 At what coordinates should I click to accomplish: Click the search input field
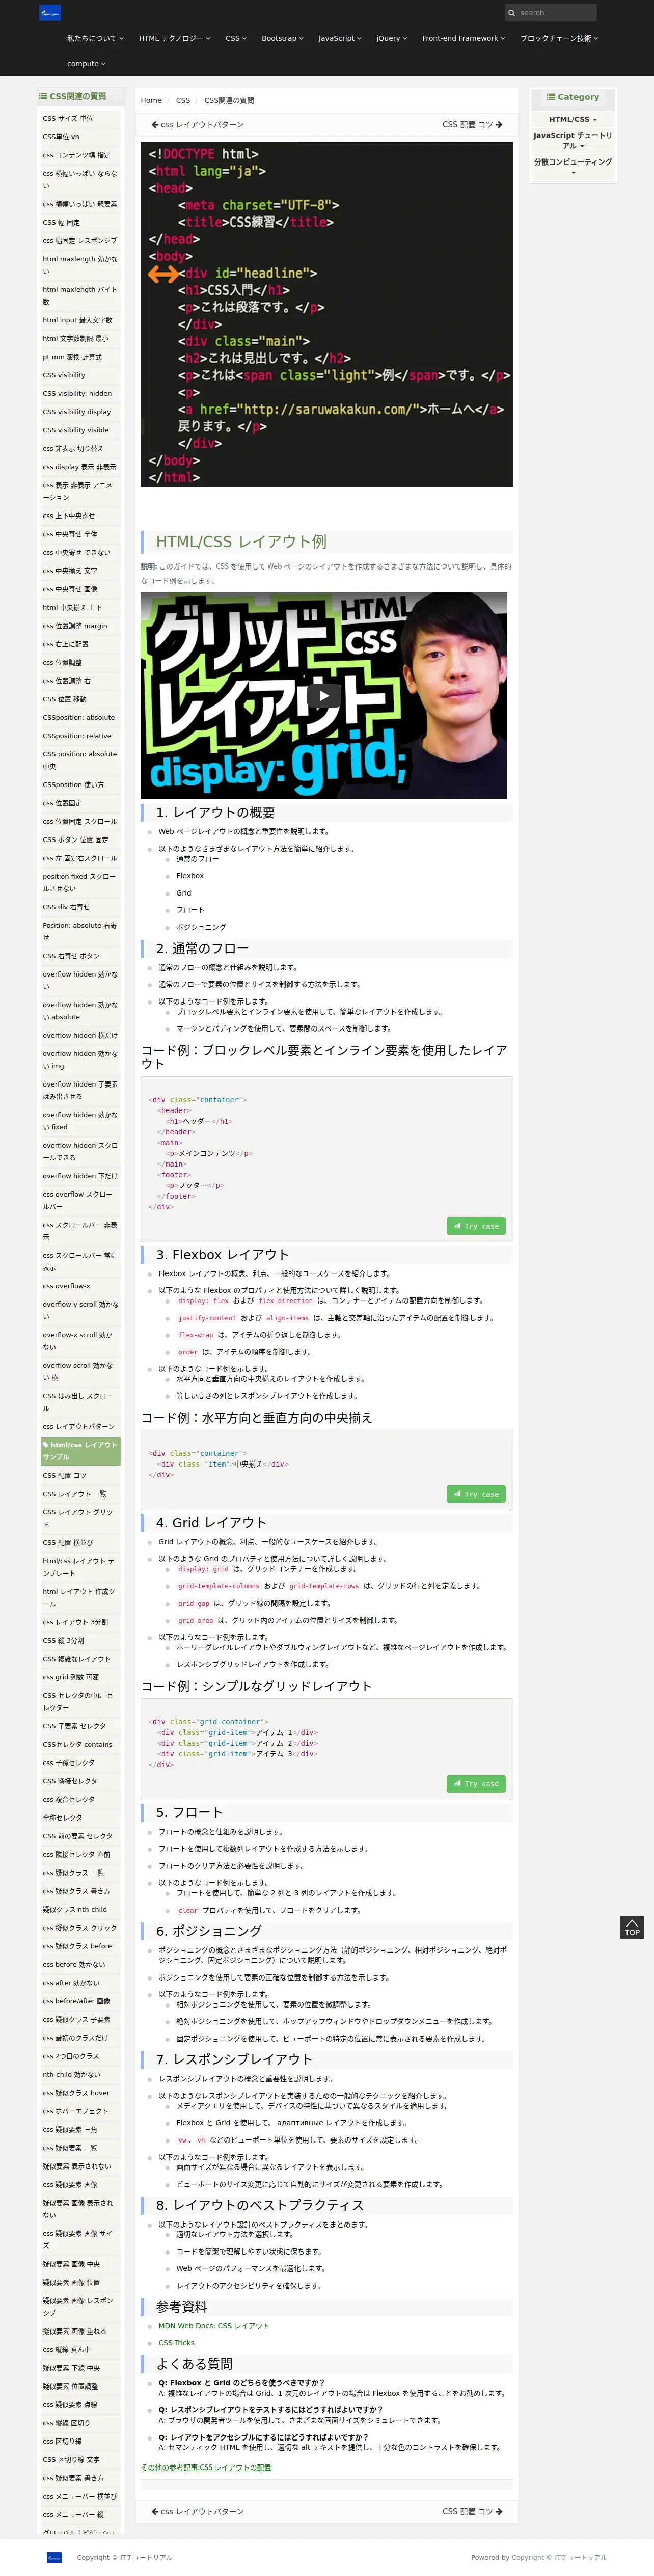click(550, 13)
